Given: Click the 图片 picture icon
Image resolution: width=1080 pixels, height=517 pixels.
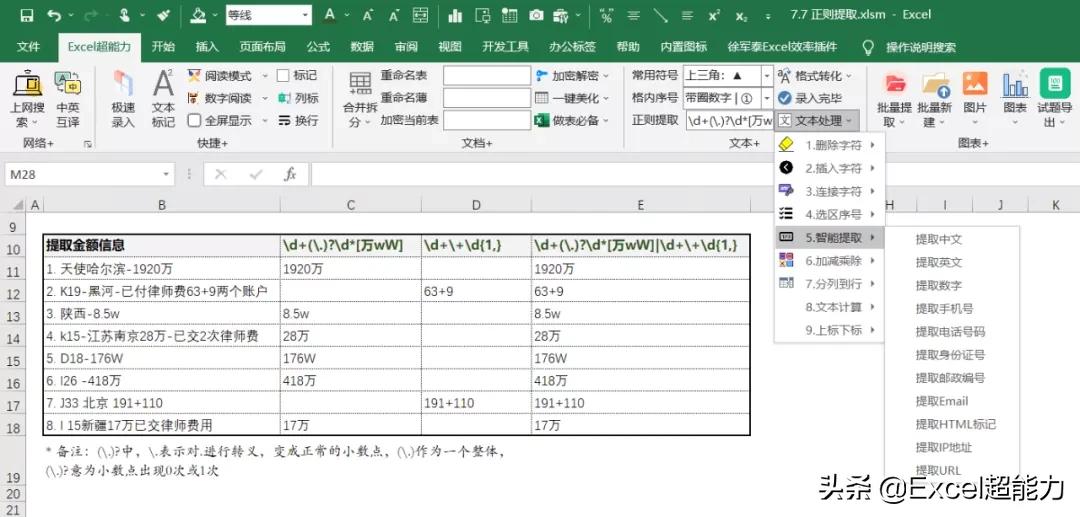Looking at the screenshot, I should tap(975, 85).
